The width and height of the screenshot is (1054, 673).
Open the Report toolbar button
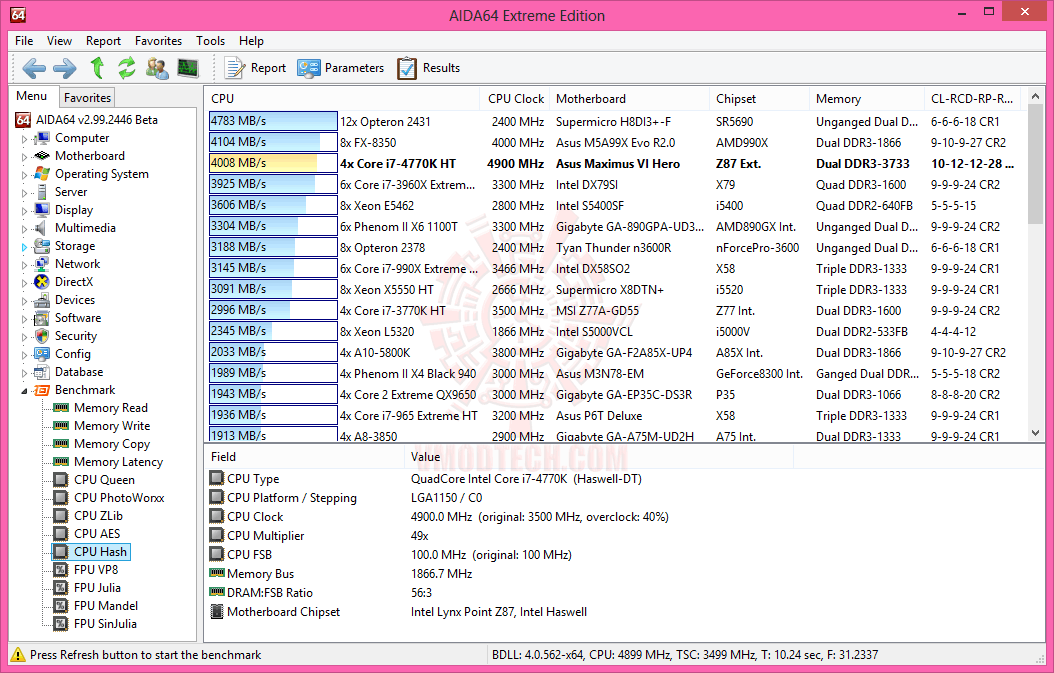(x=255, y=68)
